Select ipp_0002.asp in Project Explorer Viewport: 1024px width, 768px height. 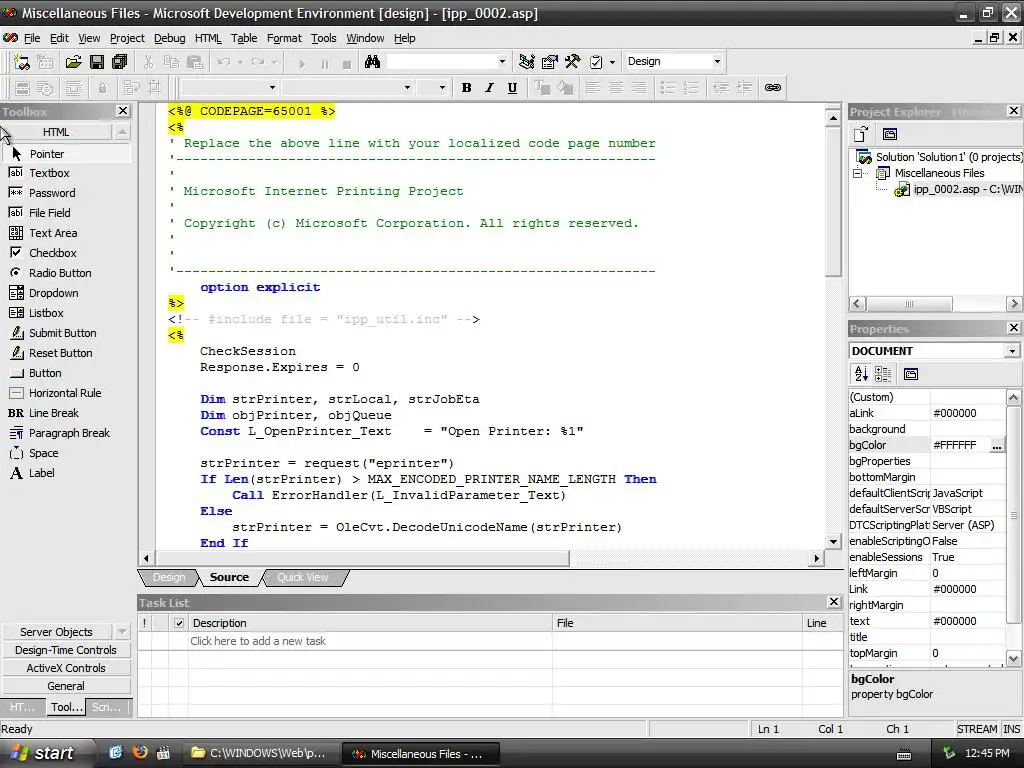click(x=958, y=189)
